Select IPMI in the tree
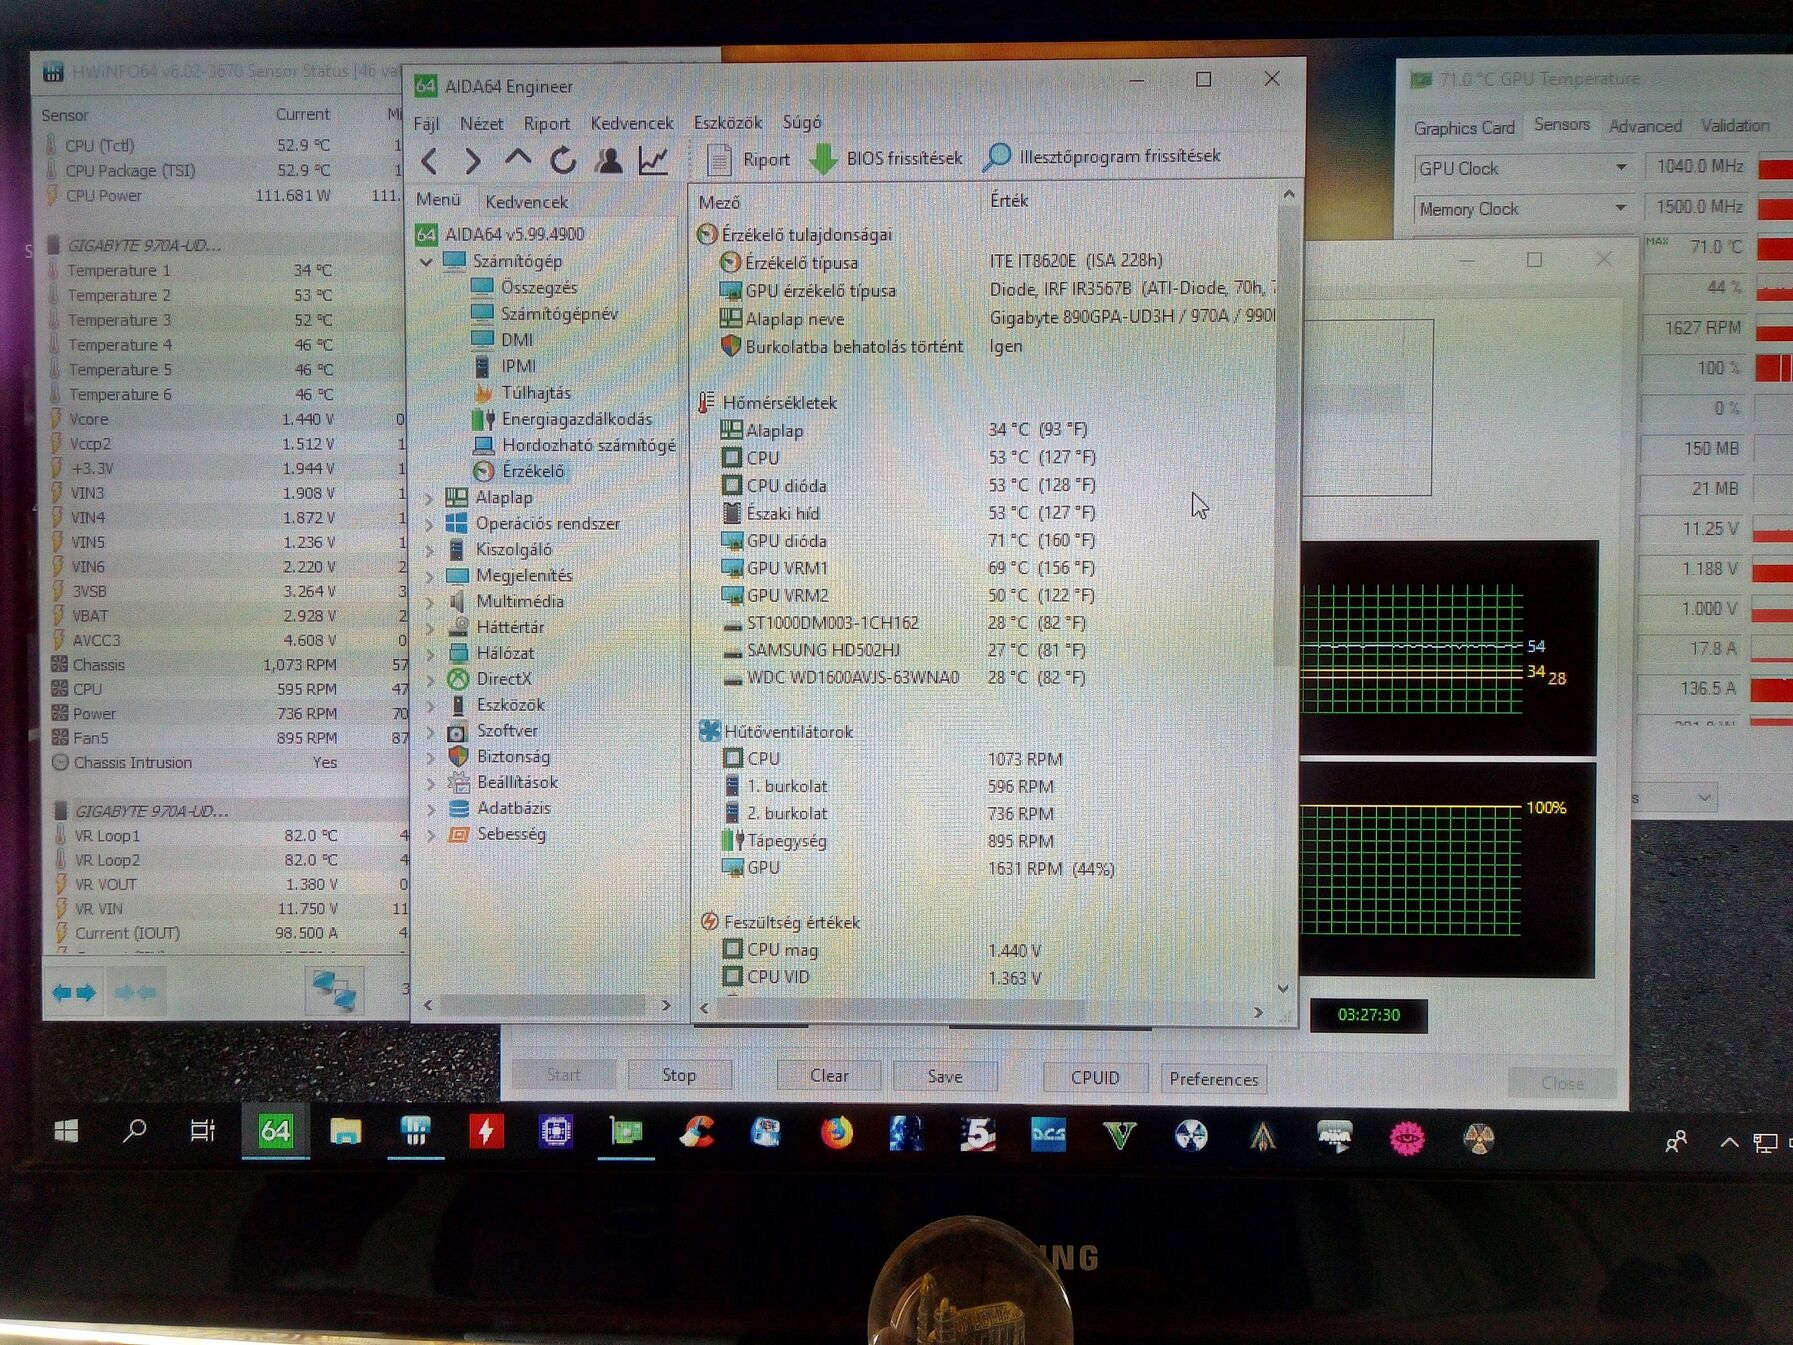 tap(518, 366)
